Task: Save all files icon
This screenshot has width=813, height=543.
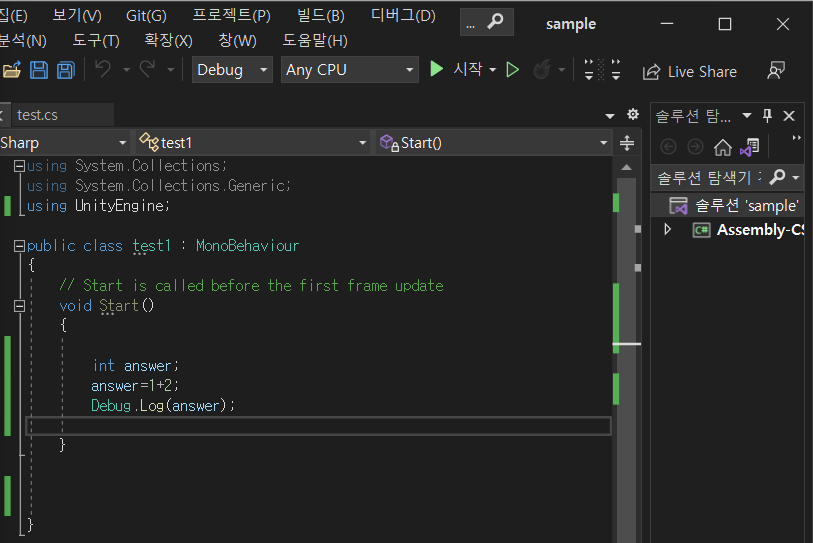Action: coord(66,69)
